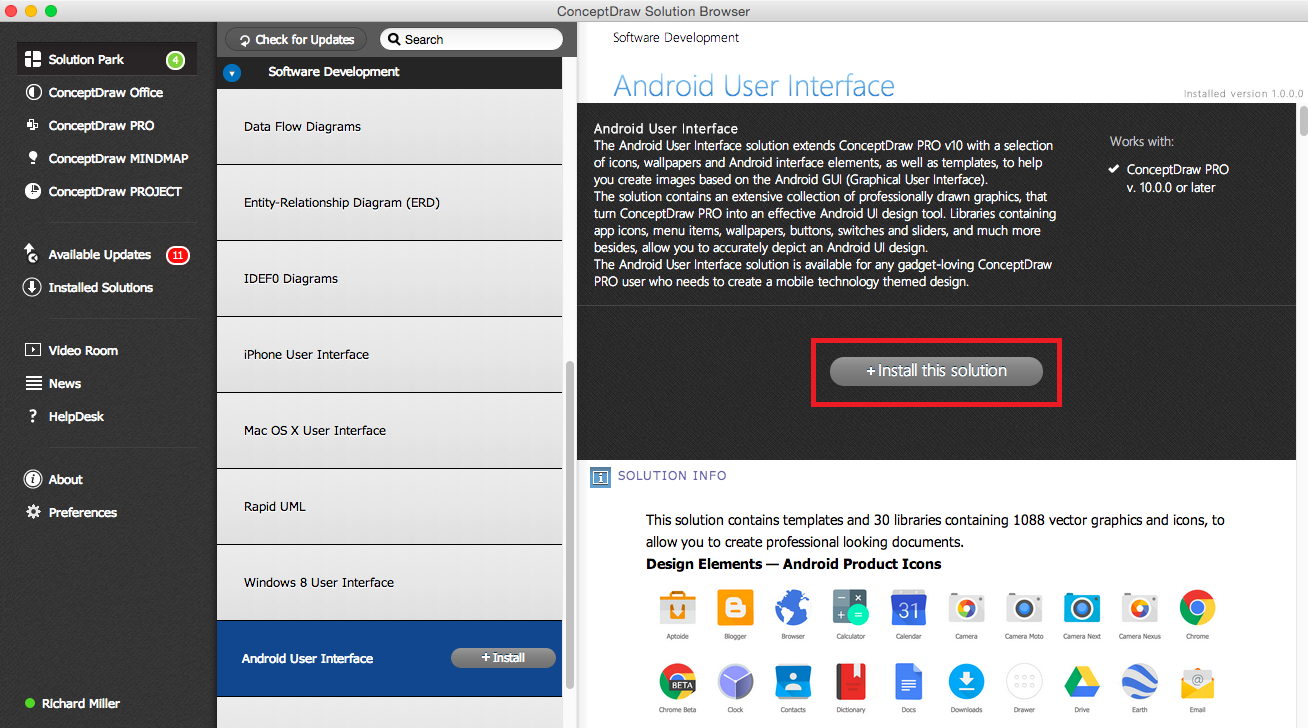This screenshot has width=1308, height=728.
Task: Click Check for Updates button
Action: [297, 39]
